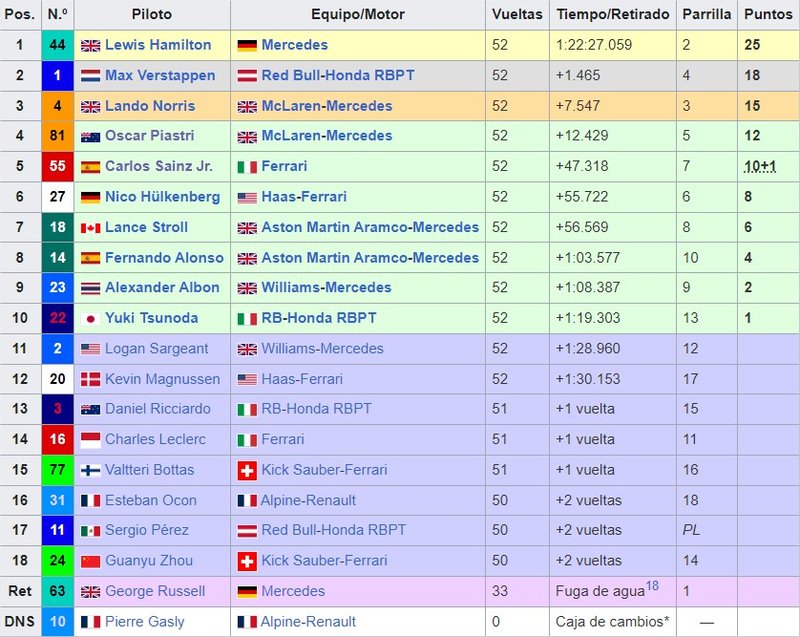Open the Lando Norris driver link

[x=150, y=106]
